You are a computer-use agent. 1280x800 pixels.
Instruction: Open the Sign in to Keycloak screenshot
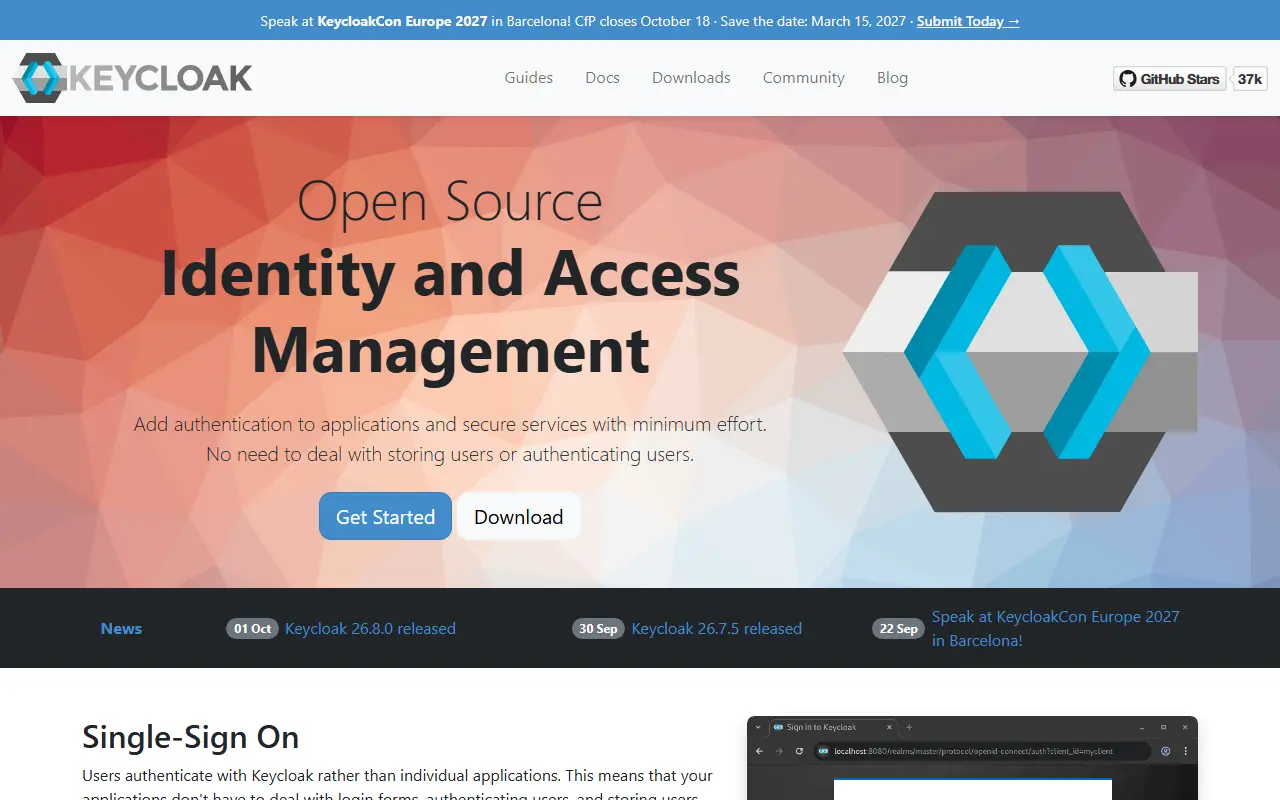pyautogui.click(x=972, y=758)
